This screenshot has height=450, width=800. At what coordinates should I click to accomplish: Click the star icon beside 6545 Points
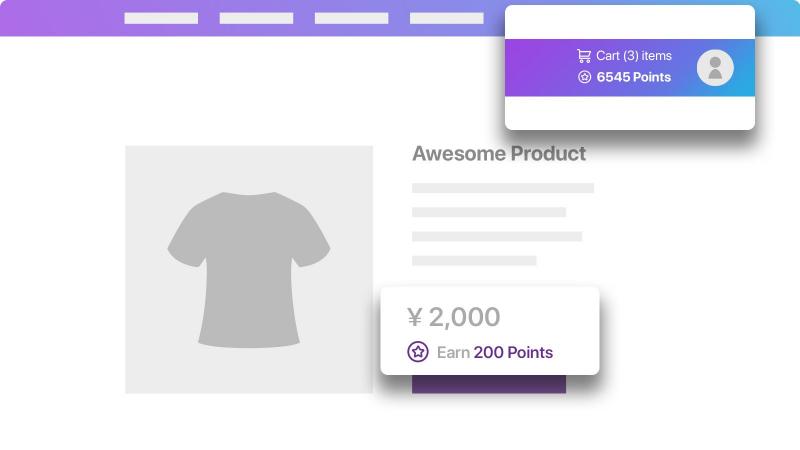click(x=584, y=77)
